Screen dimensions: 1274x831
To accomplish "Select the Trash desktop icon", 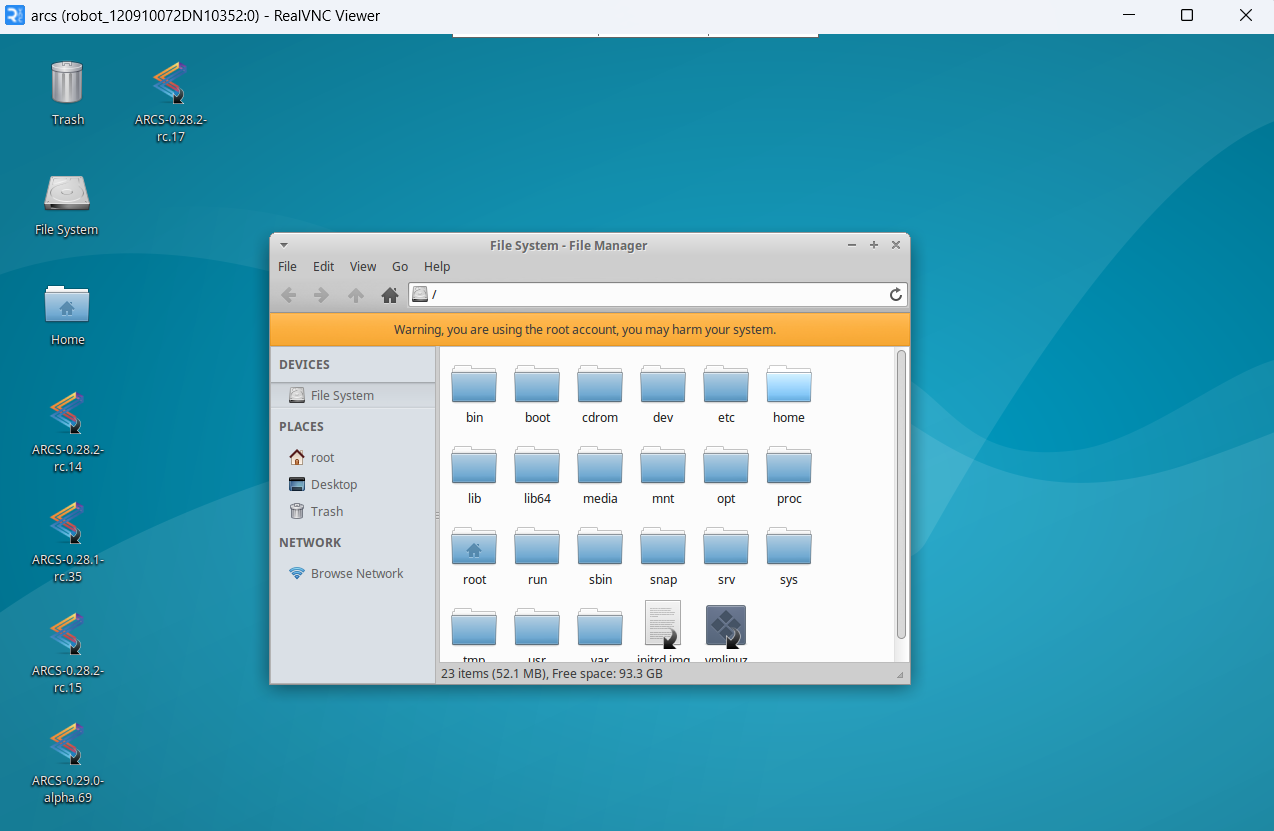I will pos(67,93).
